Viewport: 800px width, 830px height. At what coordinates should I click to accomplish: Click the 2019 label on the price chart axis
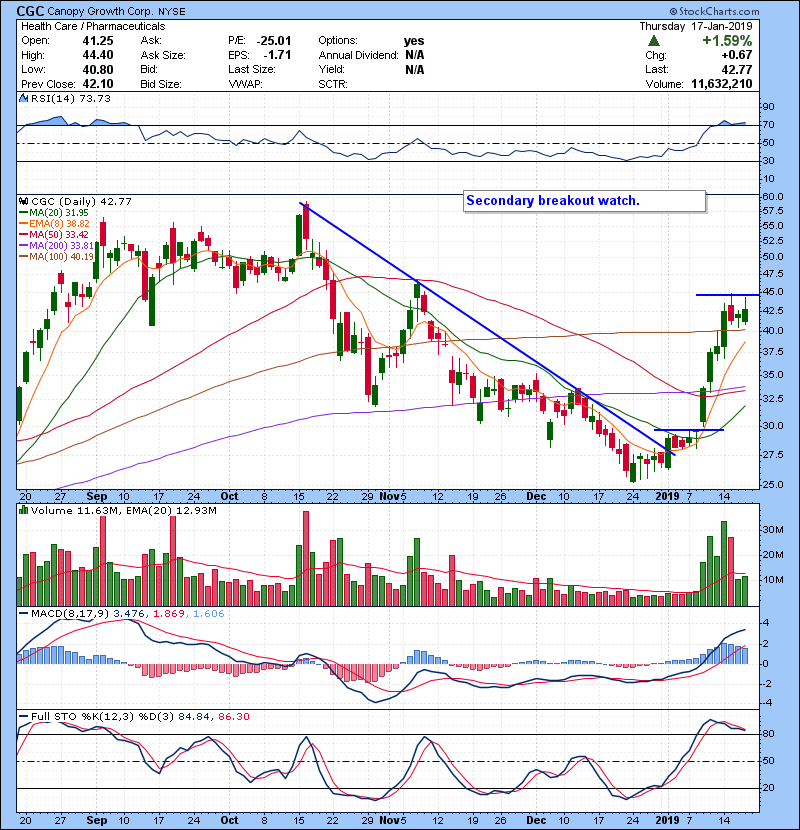click(667, 497)
